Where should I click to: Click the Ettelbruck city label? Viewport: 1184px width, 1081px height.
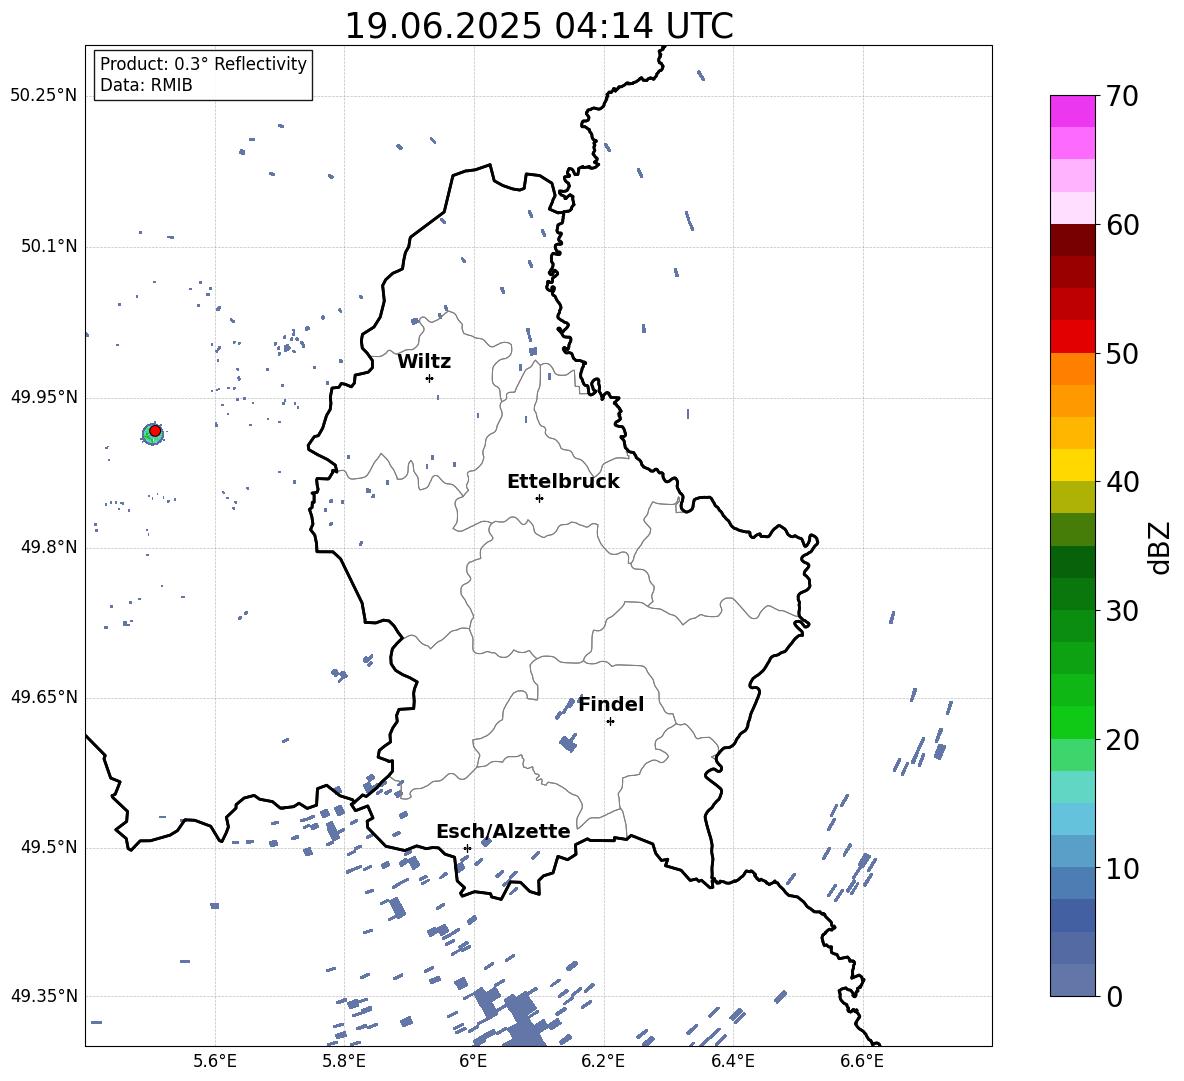tap(563, 482)
